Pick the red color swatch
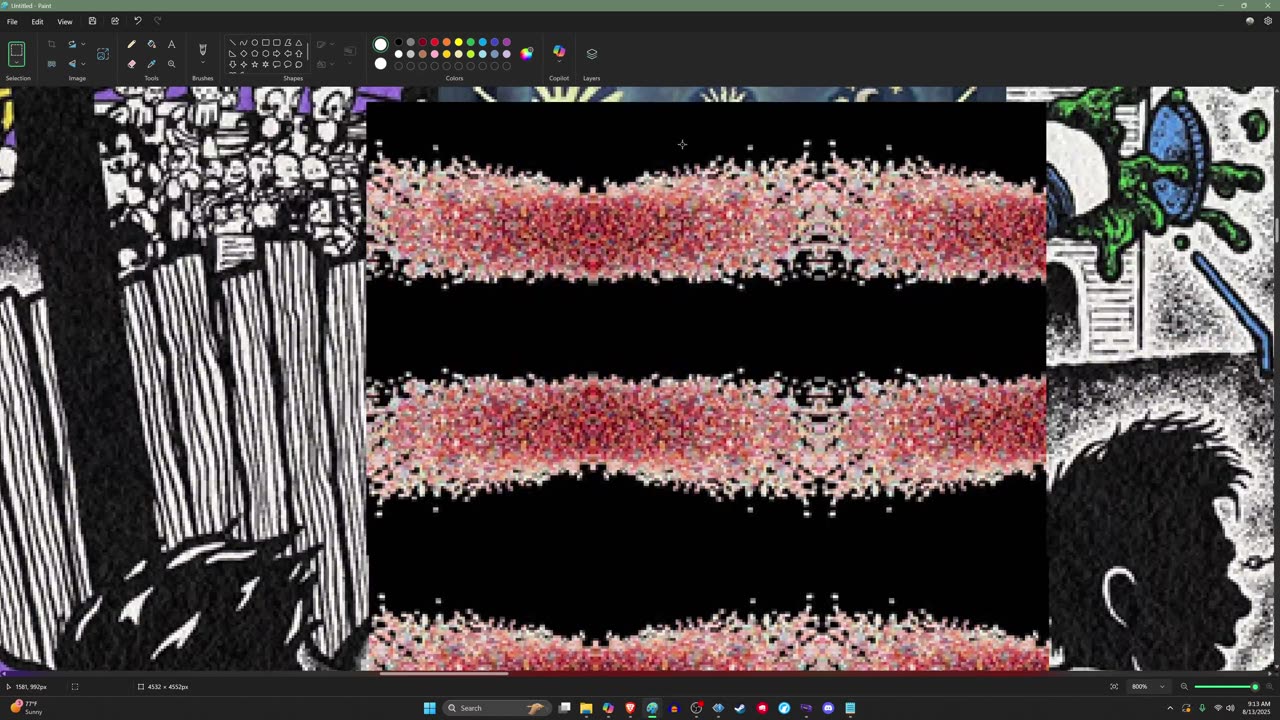The image size is (1280, 720). click(x=435, y=43)
